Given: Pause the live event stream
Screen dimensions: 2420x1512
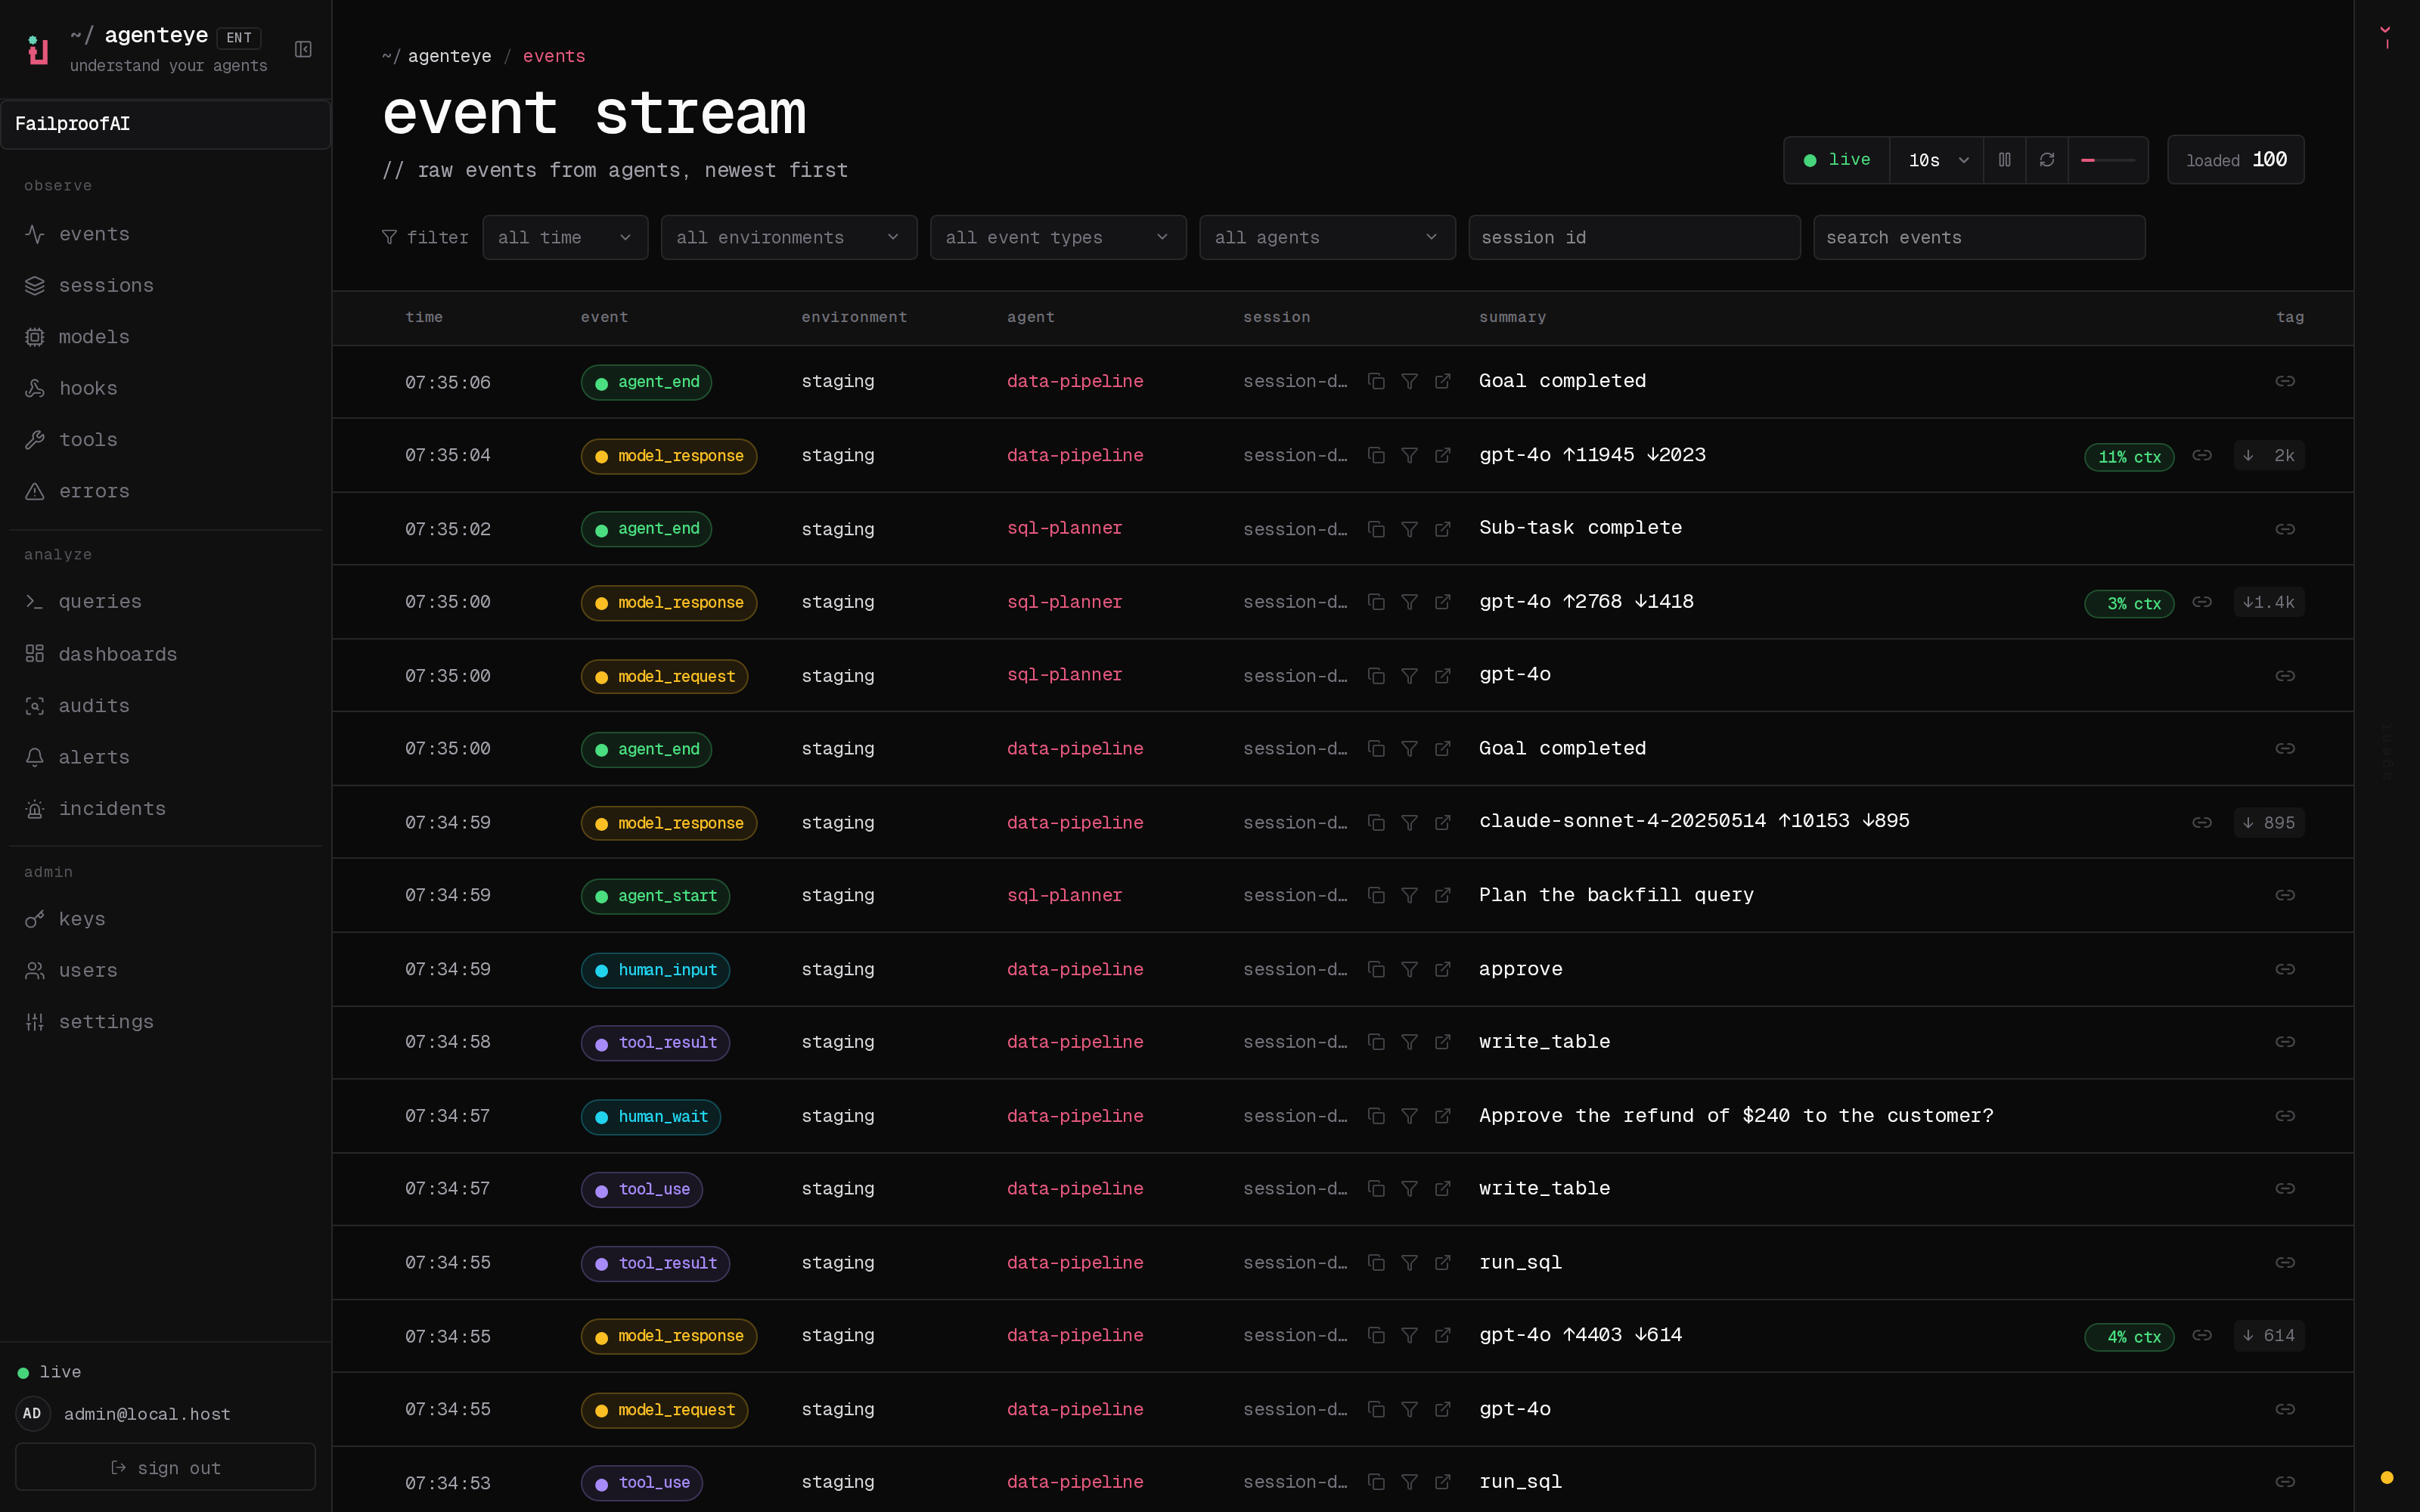Looking at the screenshot, I should (x=2004, y=160).
